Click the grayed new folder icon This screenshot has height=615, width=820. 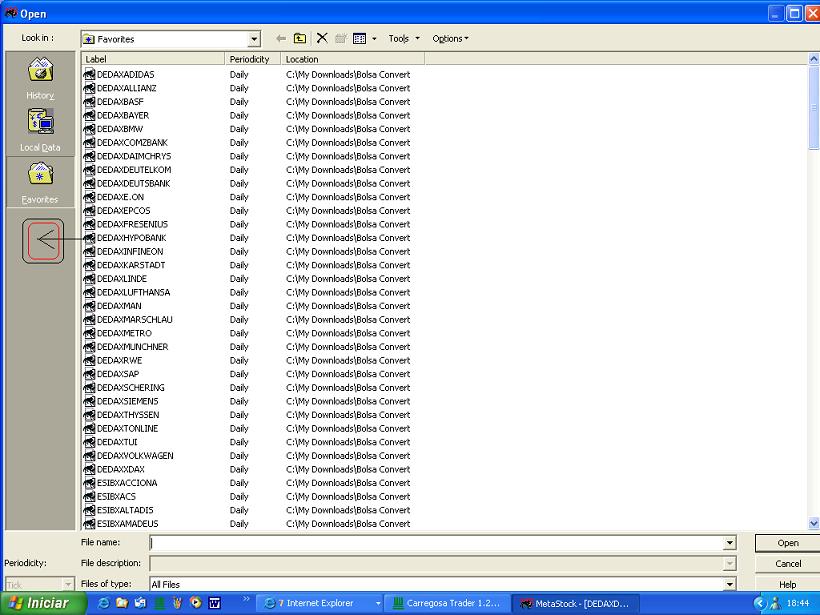340,39
